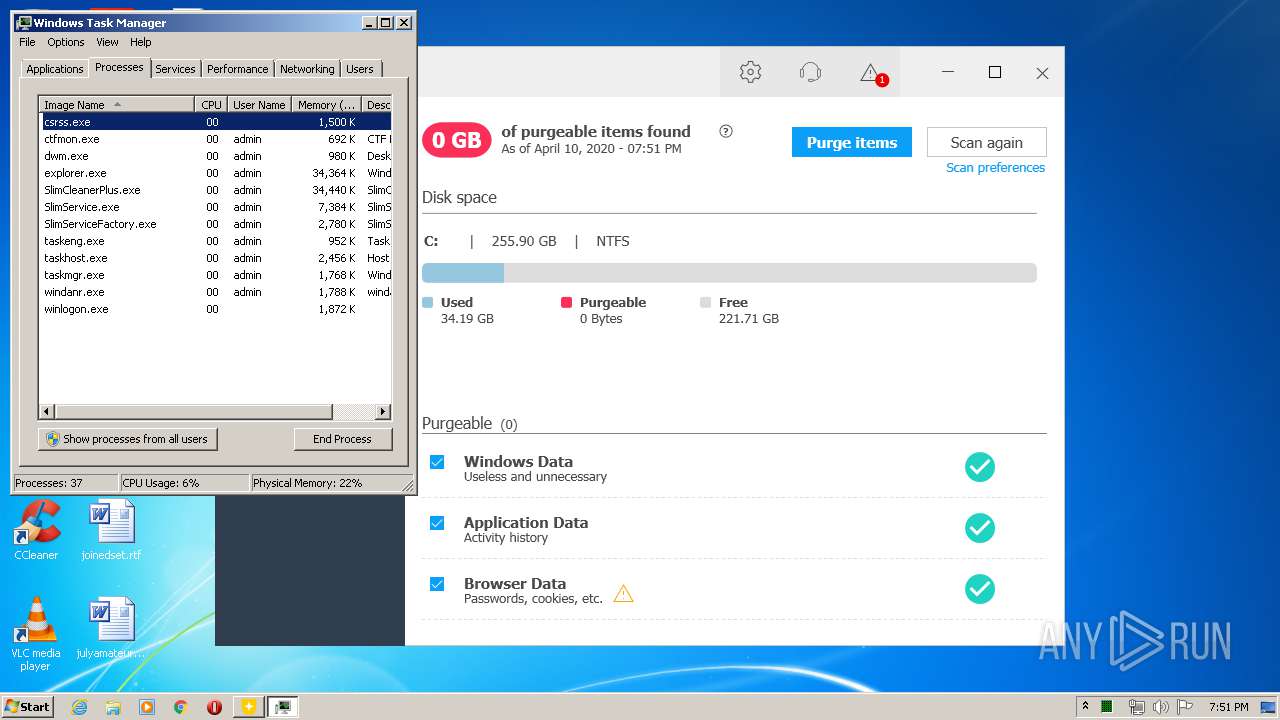Viewport: 1280px width, 720px height.
Task: Select the dwm.exe process row
Action: click(x=214, y=156)
